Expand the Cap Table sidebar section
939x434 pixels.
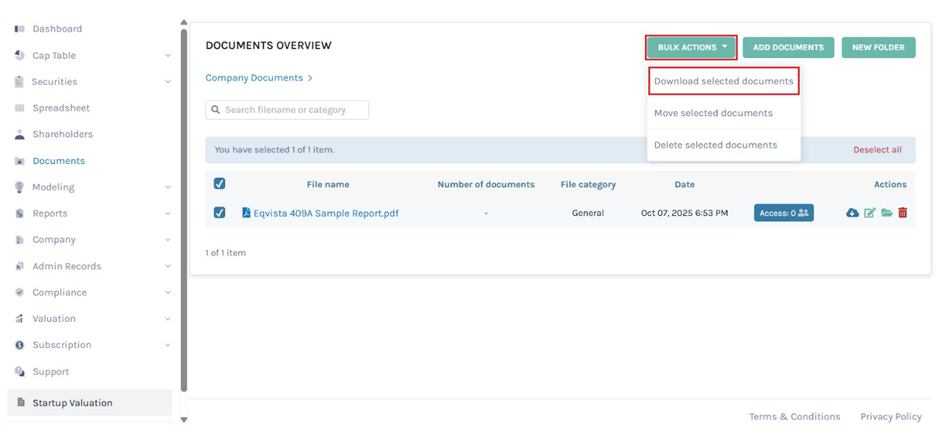[167, 56]
